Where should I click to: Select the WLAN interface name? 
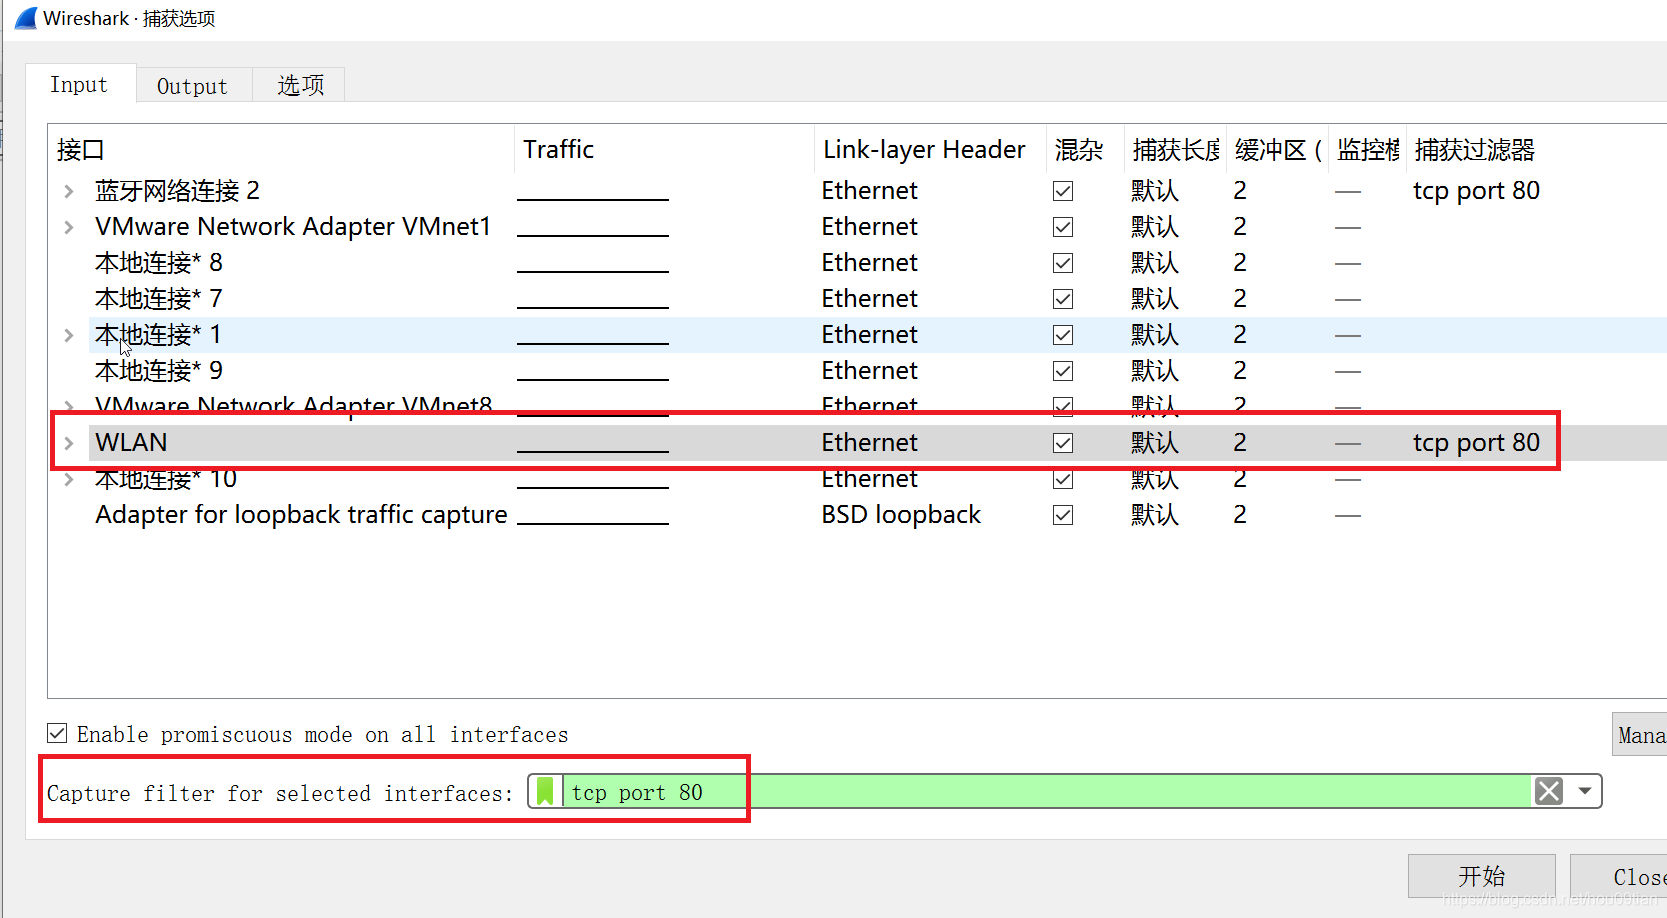point(131,443)
